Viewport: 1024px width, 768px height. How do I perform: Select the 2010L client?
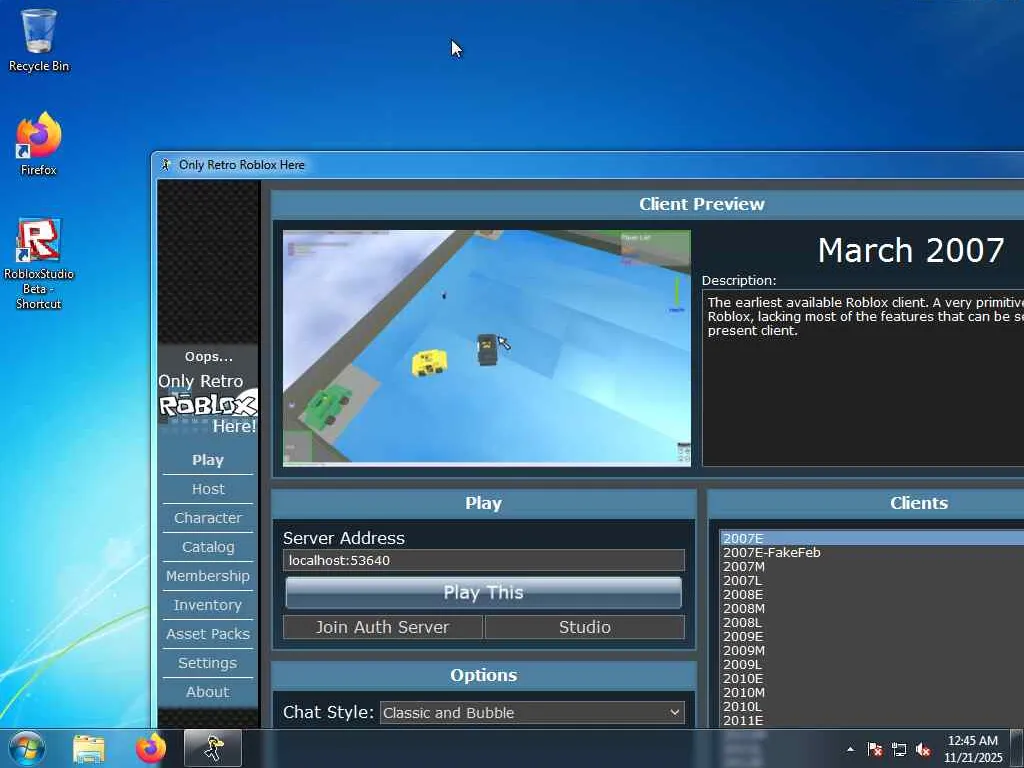pyautogui.click(x=872, y=707)
